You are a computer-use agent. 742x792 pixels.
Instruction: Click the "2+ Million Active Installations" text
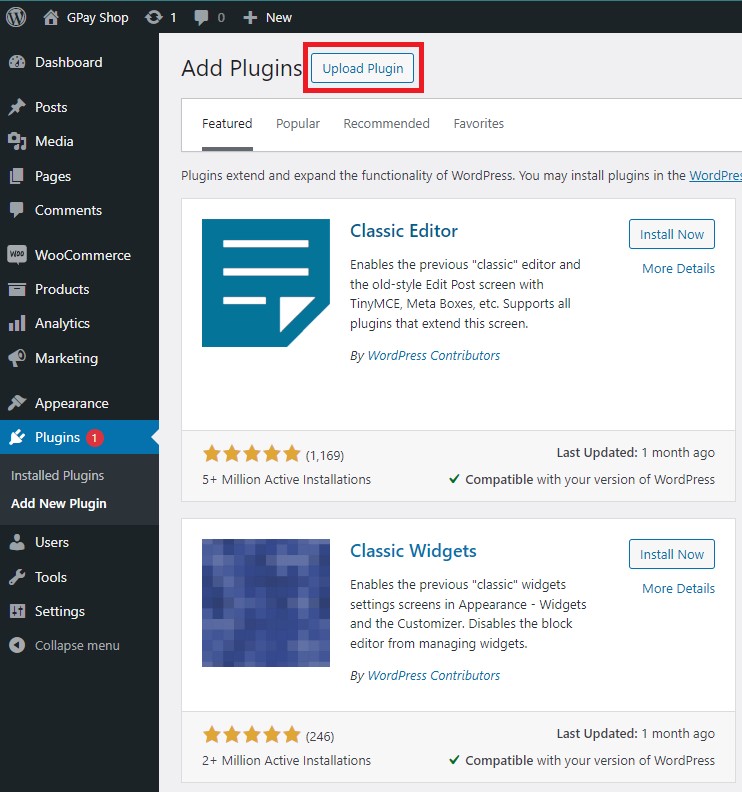point(286,760)
